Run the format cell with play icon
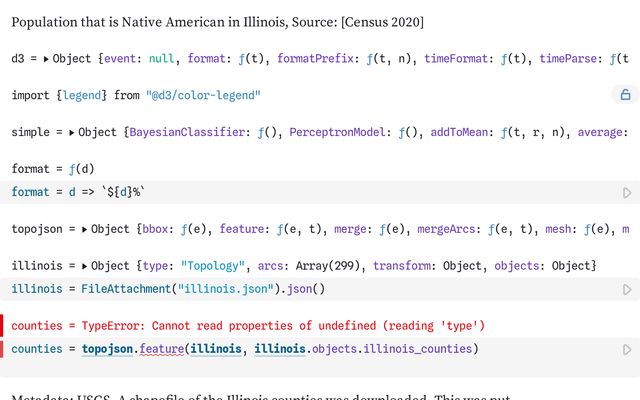Screen dimensions: 640x400 pos(627,192)
